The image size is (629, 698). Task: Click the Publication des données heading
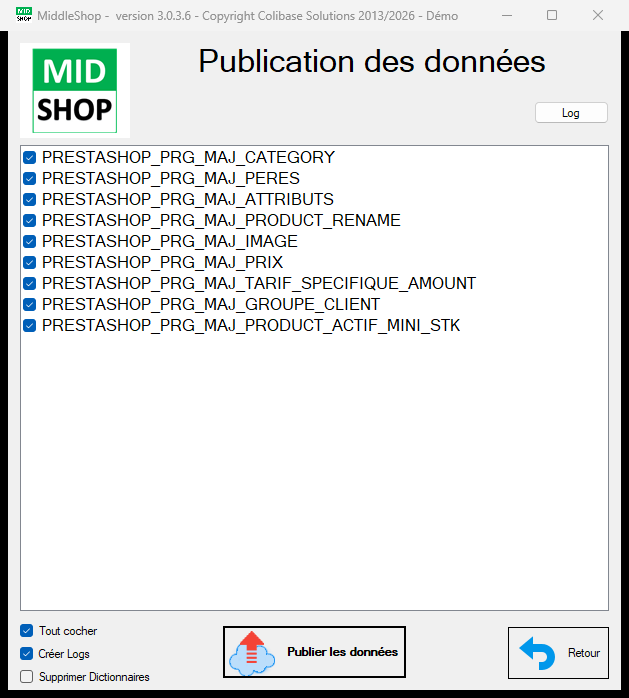tap(372, 61)
